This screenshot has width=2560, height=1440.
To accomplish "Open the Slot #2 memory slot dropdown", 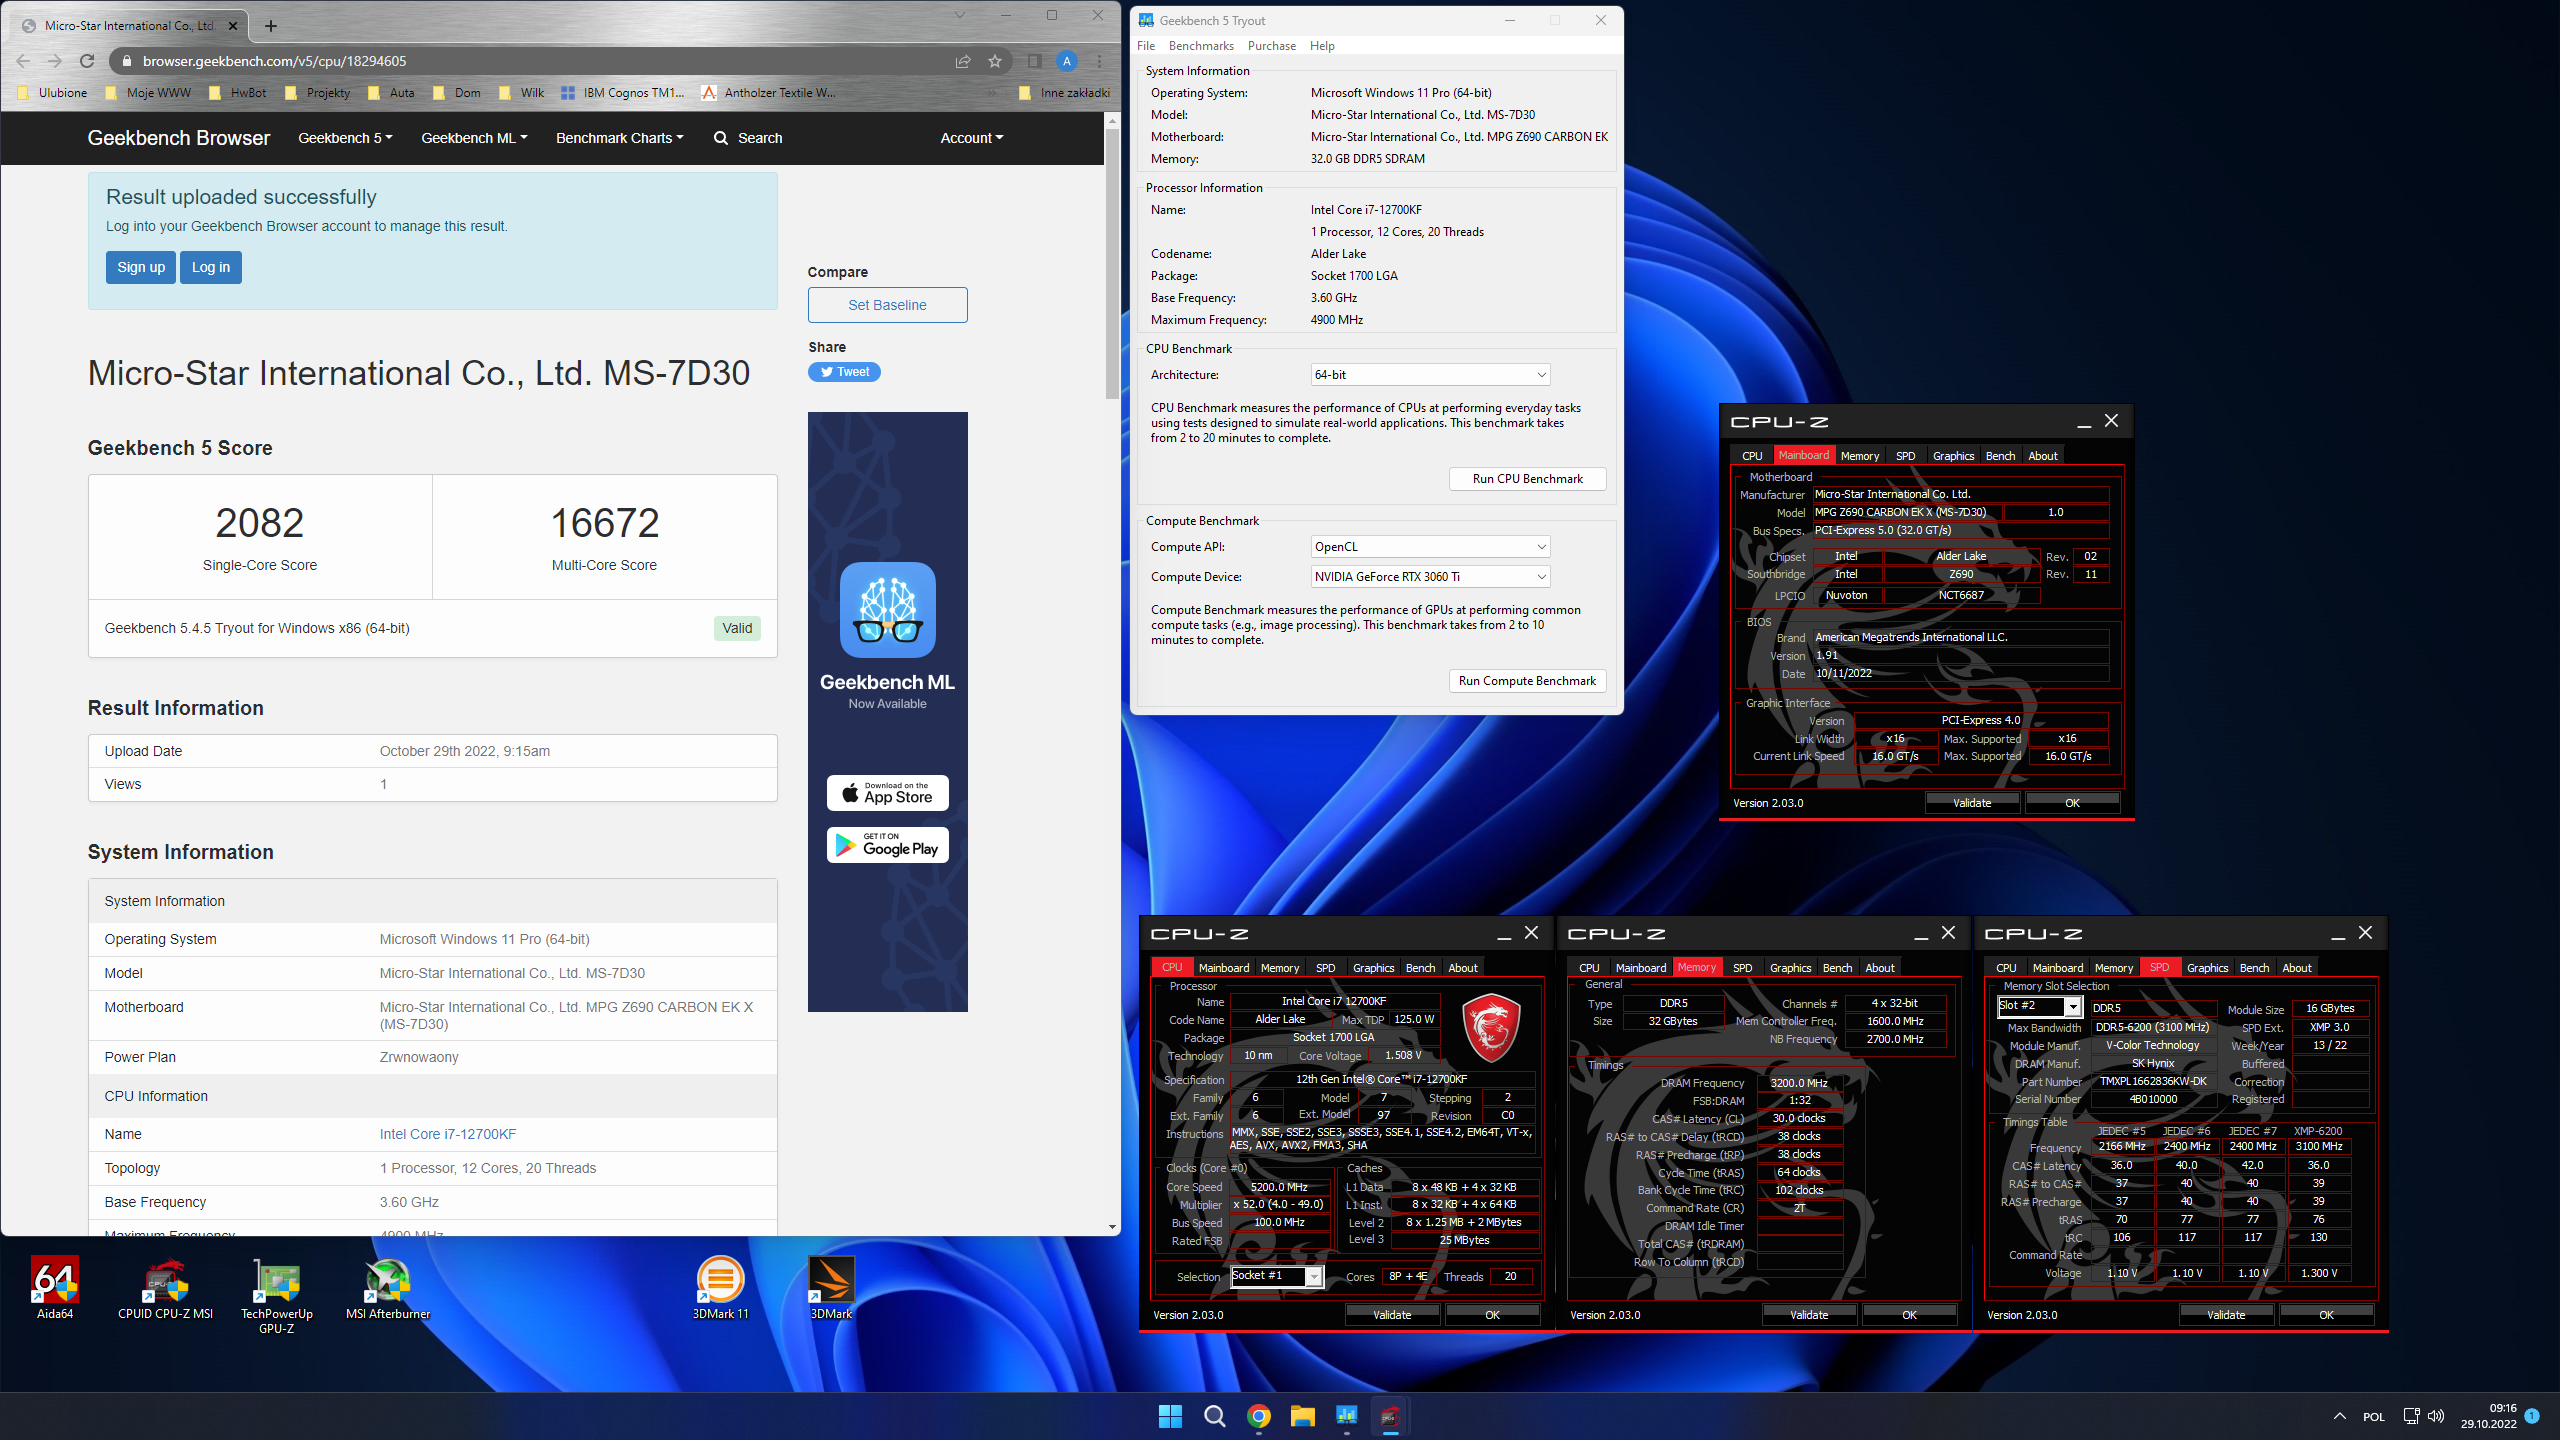I will [2039, 1006].
